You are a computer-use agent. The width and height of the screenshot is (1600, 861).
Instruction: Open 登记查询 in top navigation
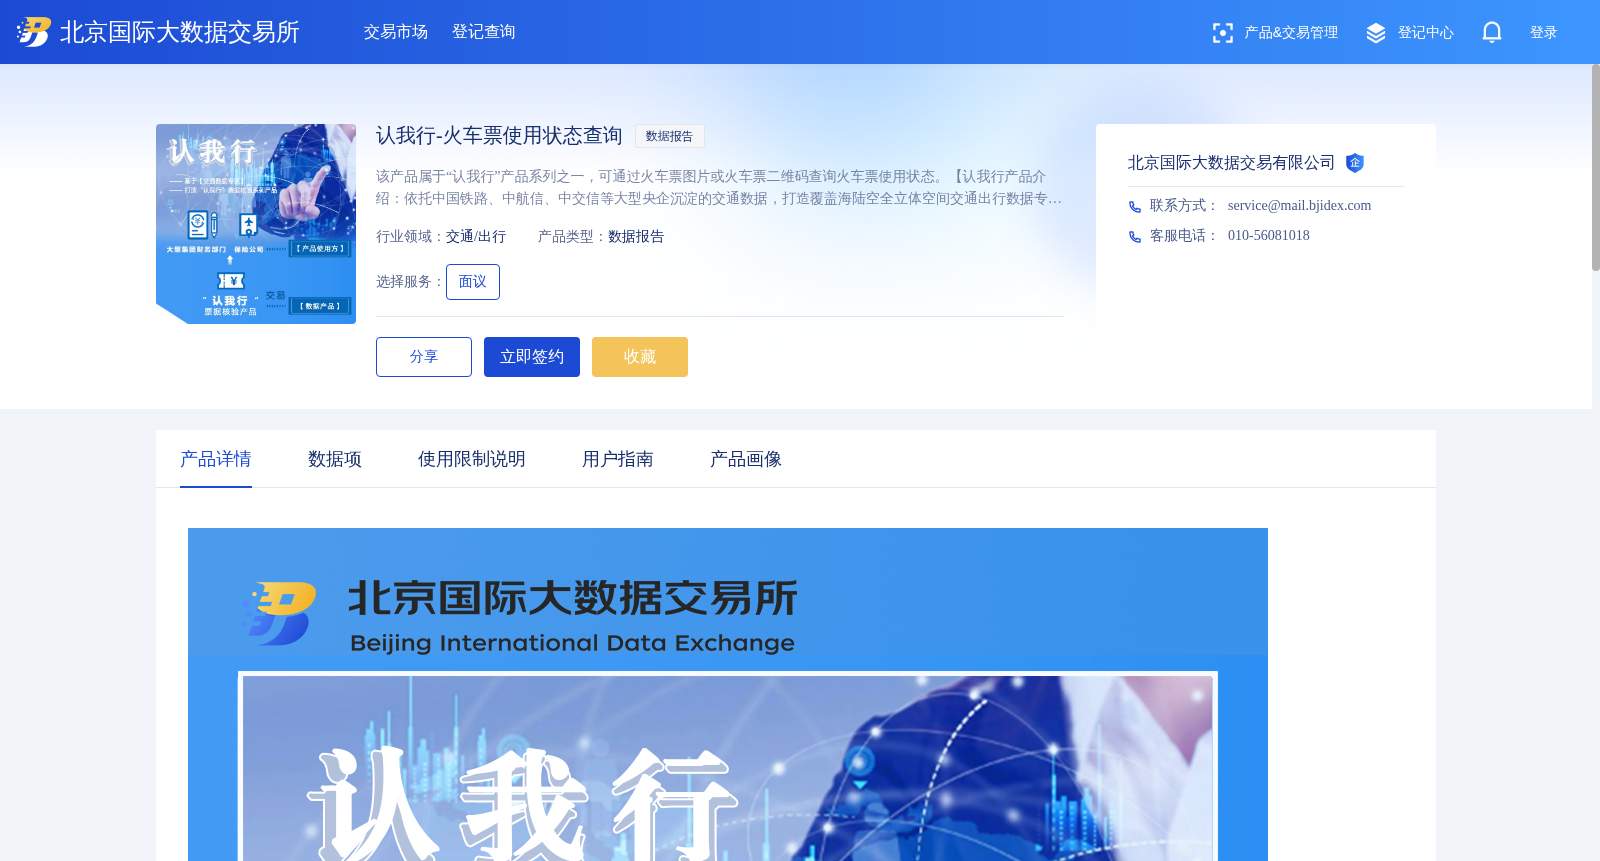point(484,32)
